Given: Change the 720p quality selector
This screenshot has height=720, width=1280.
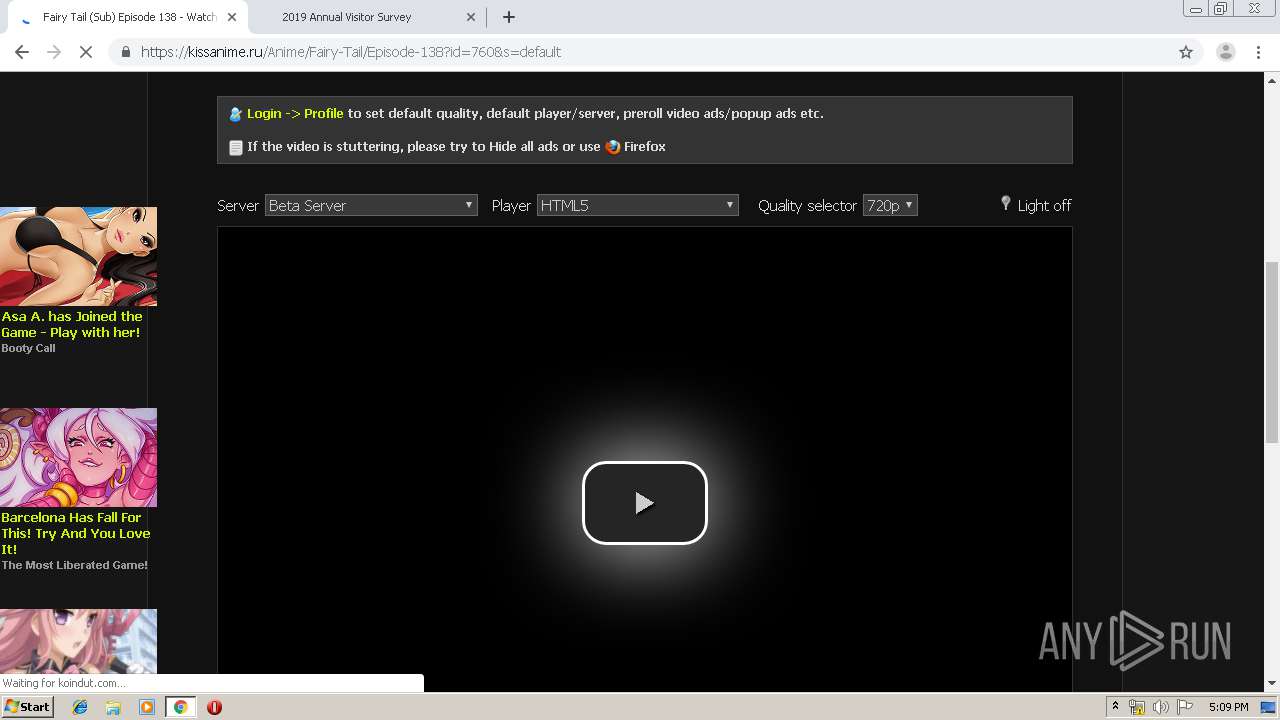Looking at the screenshot, I should (890, 205).
